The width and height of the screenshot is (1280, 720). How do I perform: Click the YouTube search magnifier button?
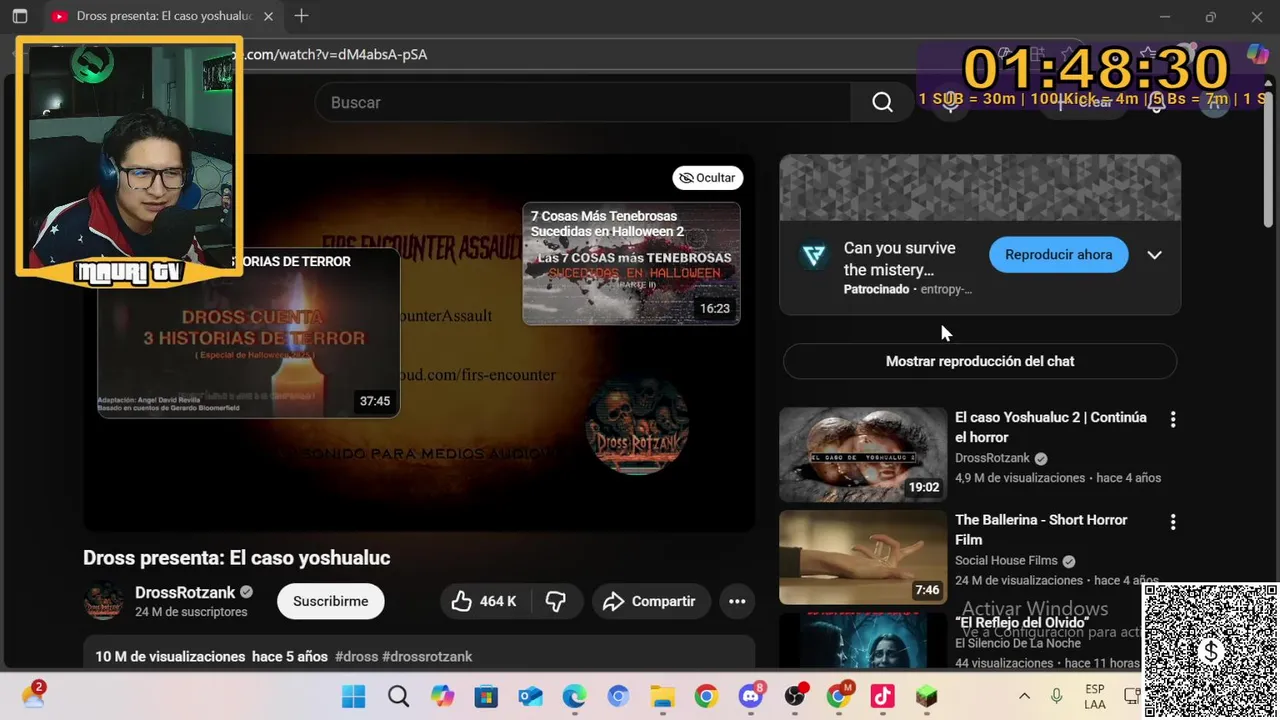click(882, 102)
